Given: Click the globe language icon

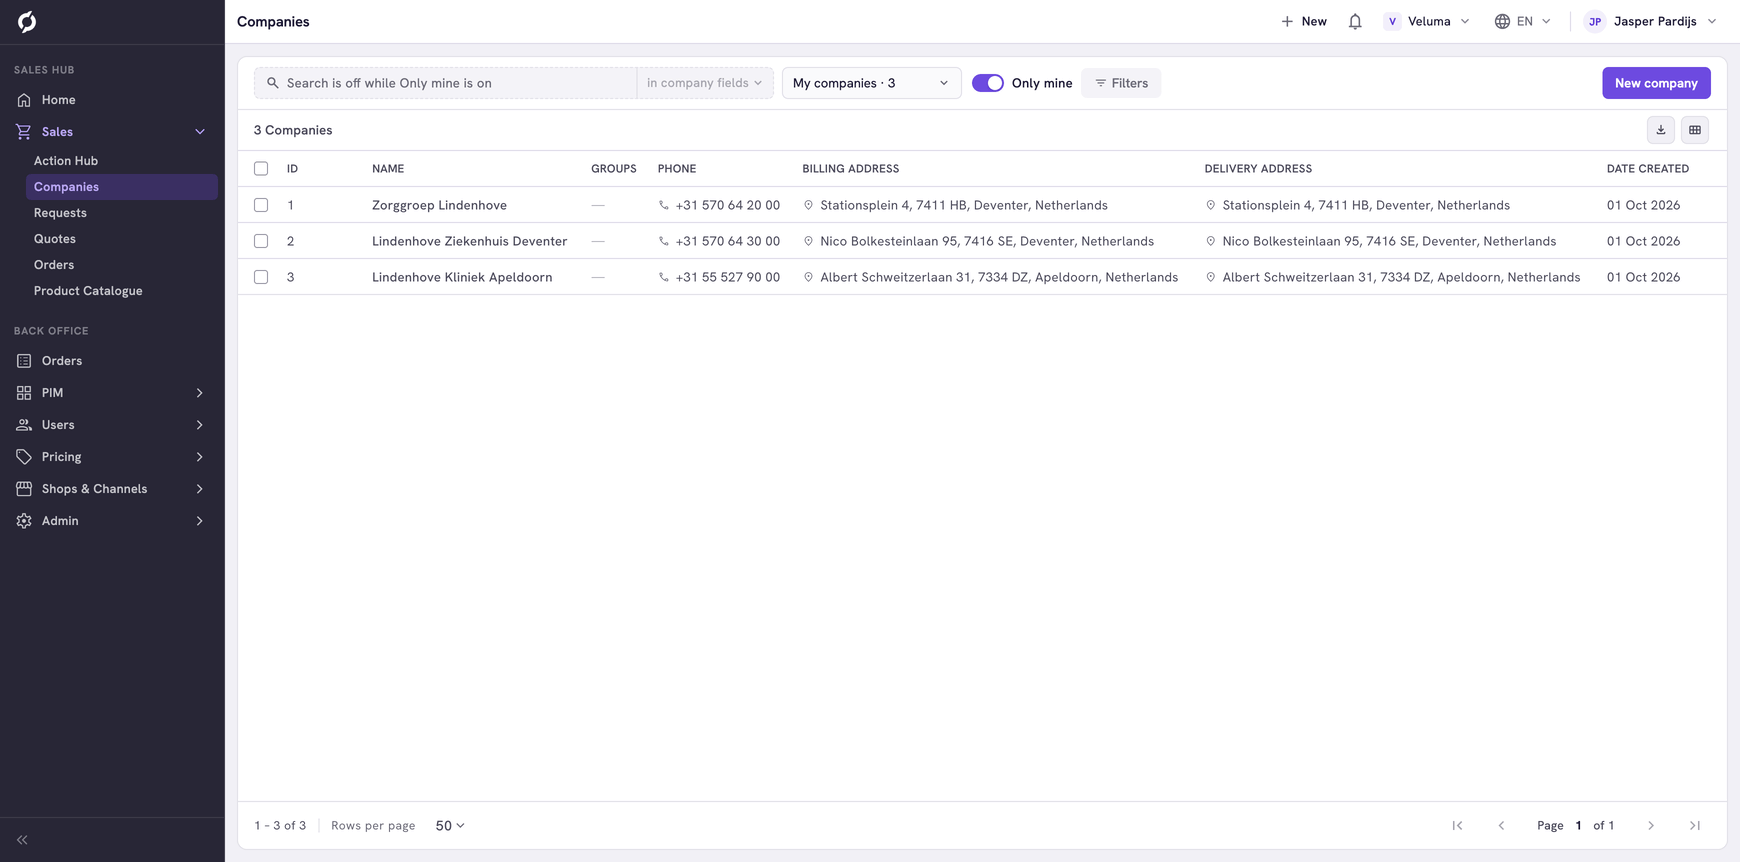Looking at the screenshot, I should pyautogui.click(x=1502, y=21).
